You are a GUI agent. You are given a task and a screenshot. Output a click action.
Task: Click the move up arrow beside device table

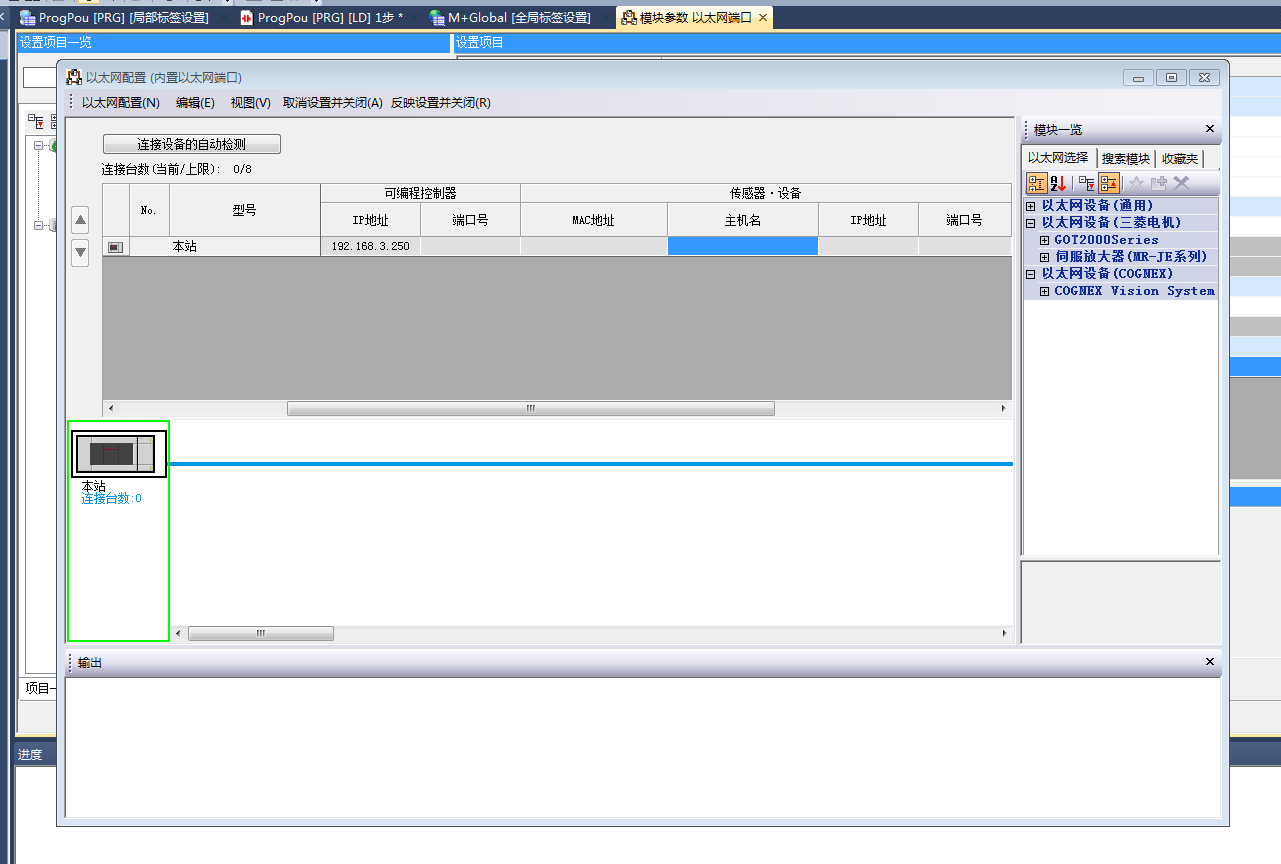click(x=81, y=221)
